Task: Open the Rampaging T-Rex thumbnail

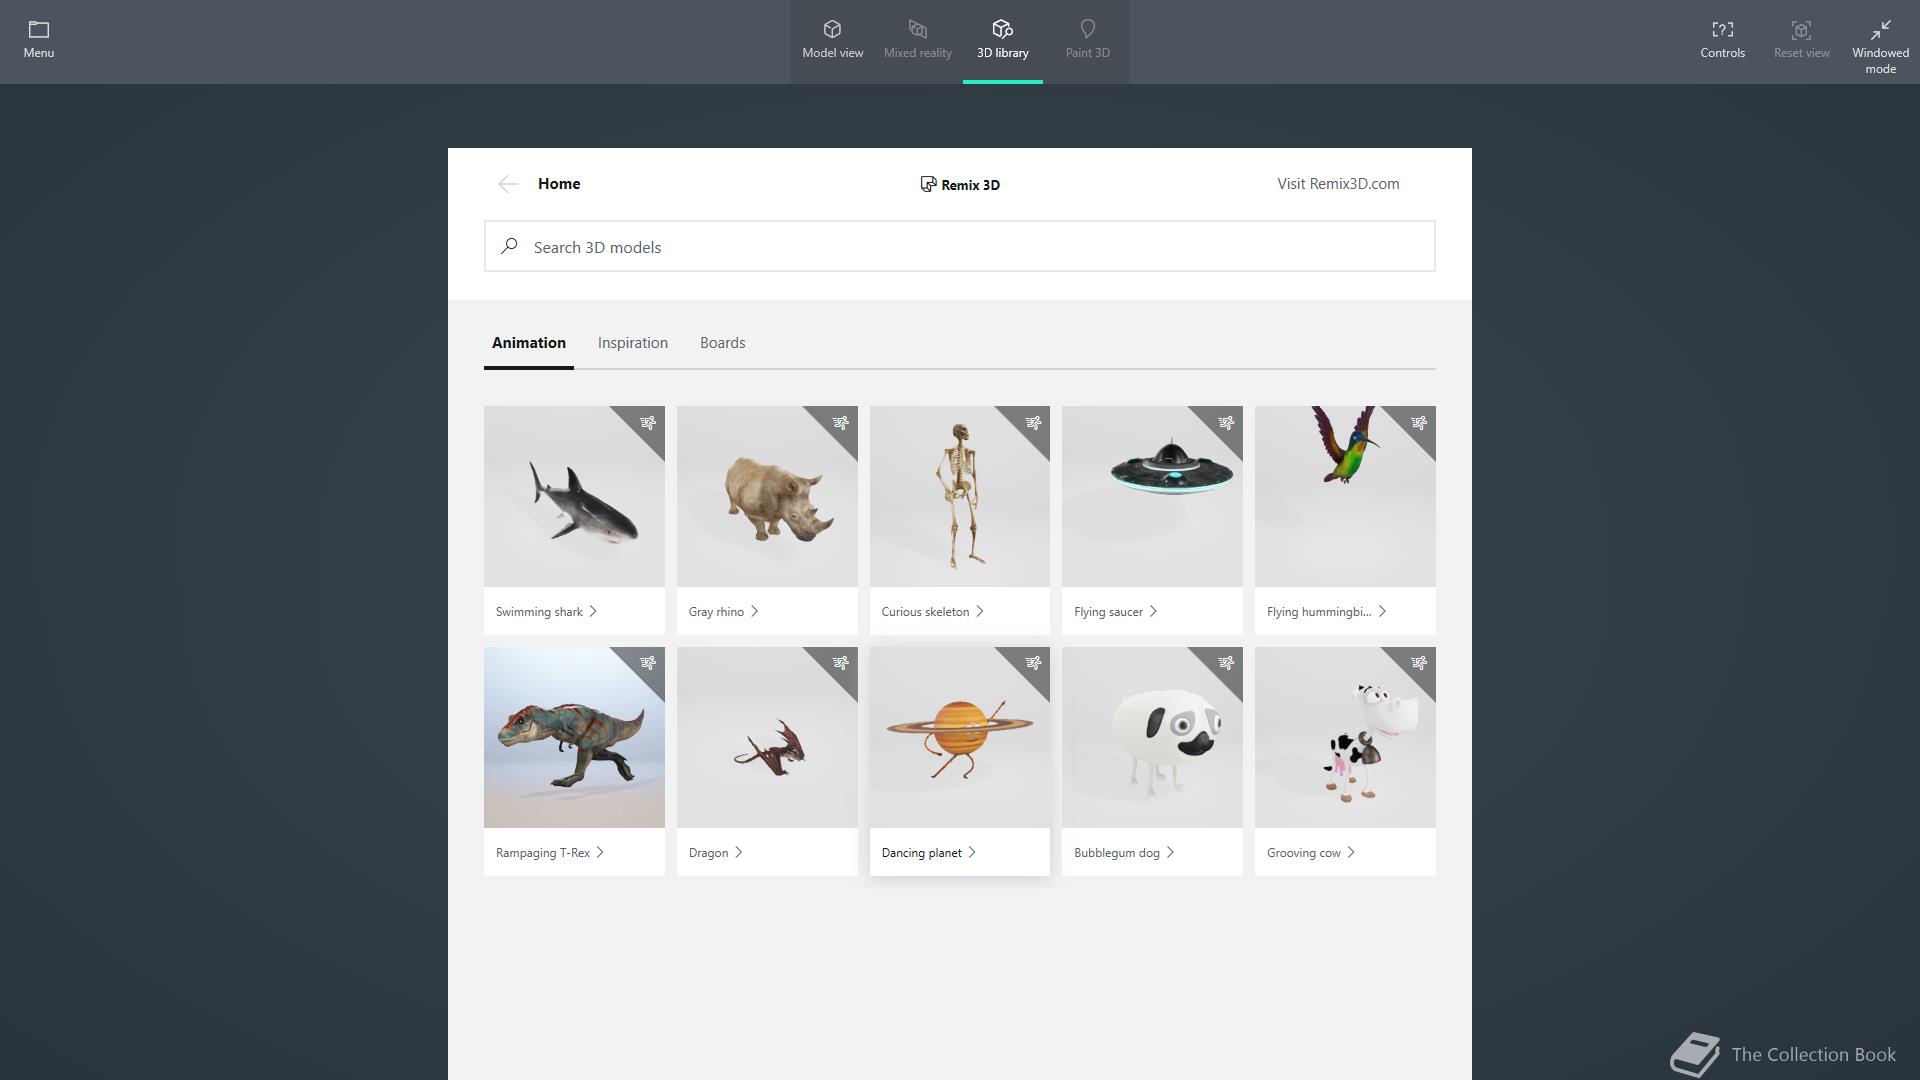Action: 574,737
